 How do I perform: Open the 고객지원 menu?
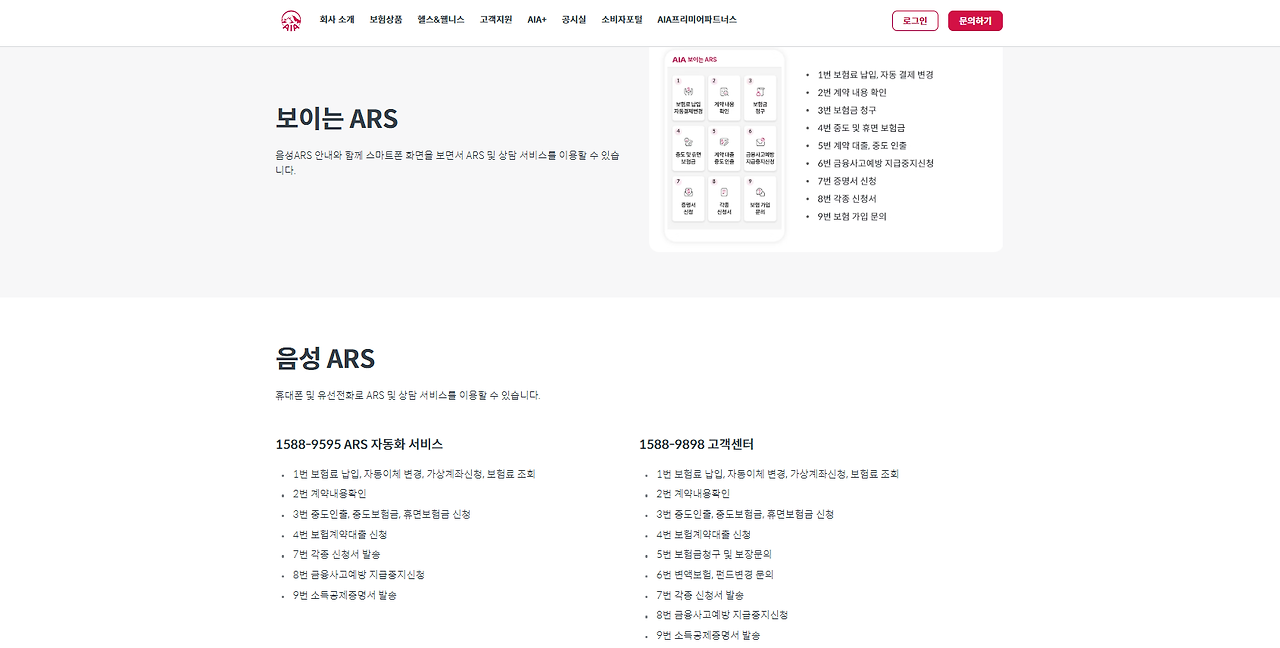(496, 20)
